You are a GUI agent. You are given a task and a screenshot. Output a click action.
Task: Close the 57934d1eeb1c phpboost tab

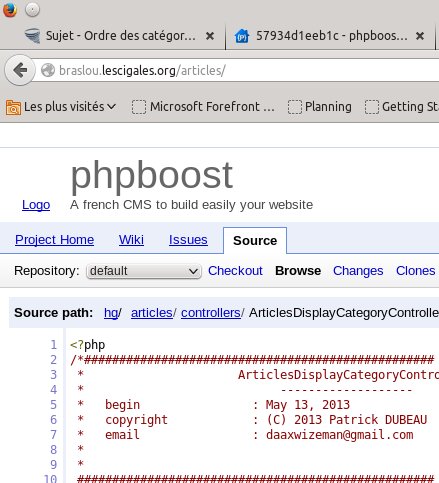tap(420, 36)
